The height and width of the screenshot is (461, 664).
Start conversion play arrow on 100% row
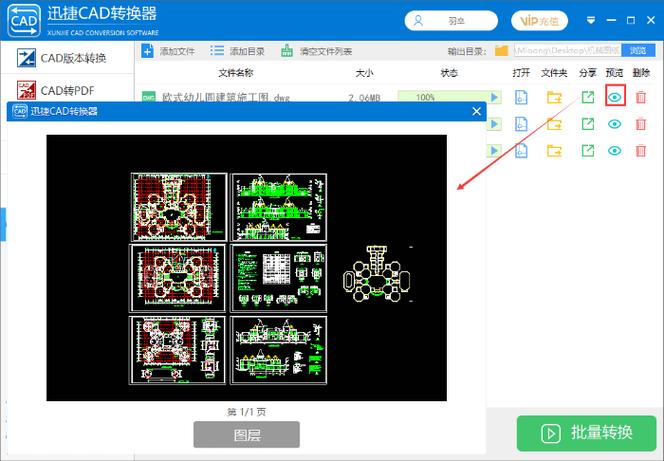tap(494, 97)
